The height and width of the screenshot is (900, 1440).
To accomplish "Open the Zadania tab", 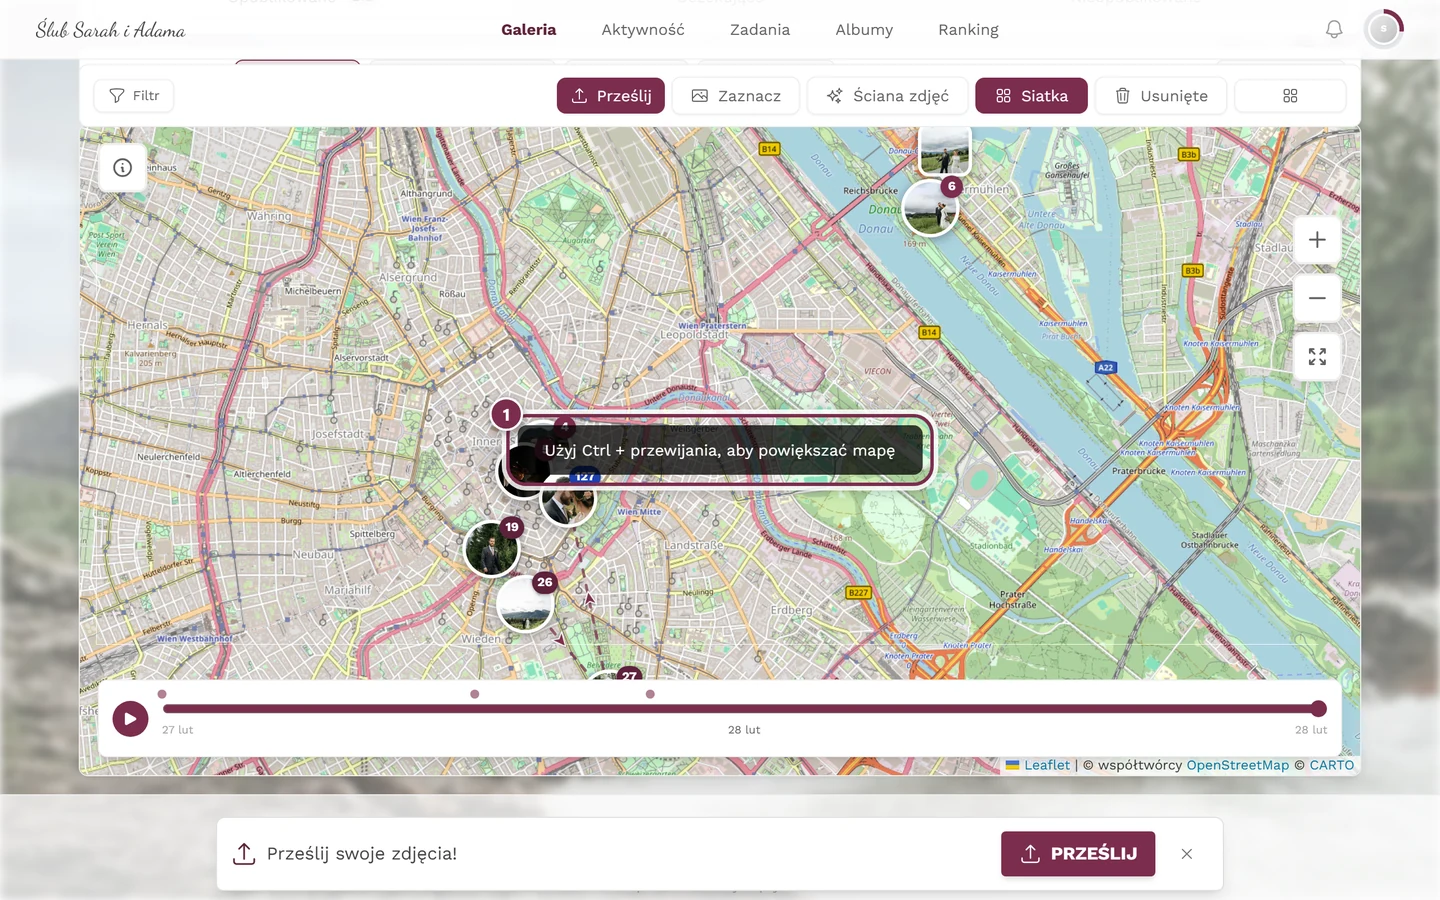I will click(760, 30).
